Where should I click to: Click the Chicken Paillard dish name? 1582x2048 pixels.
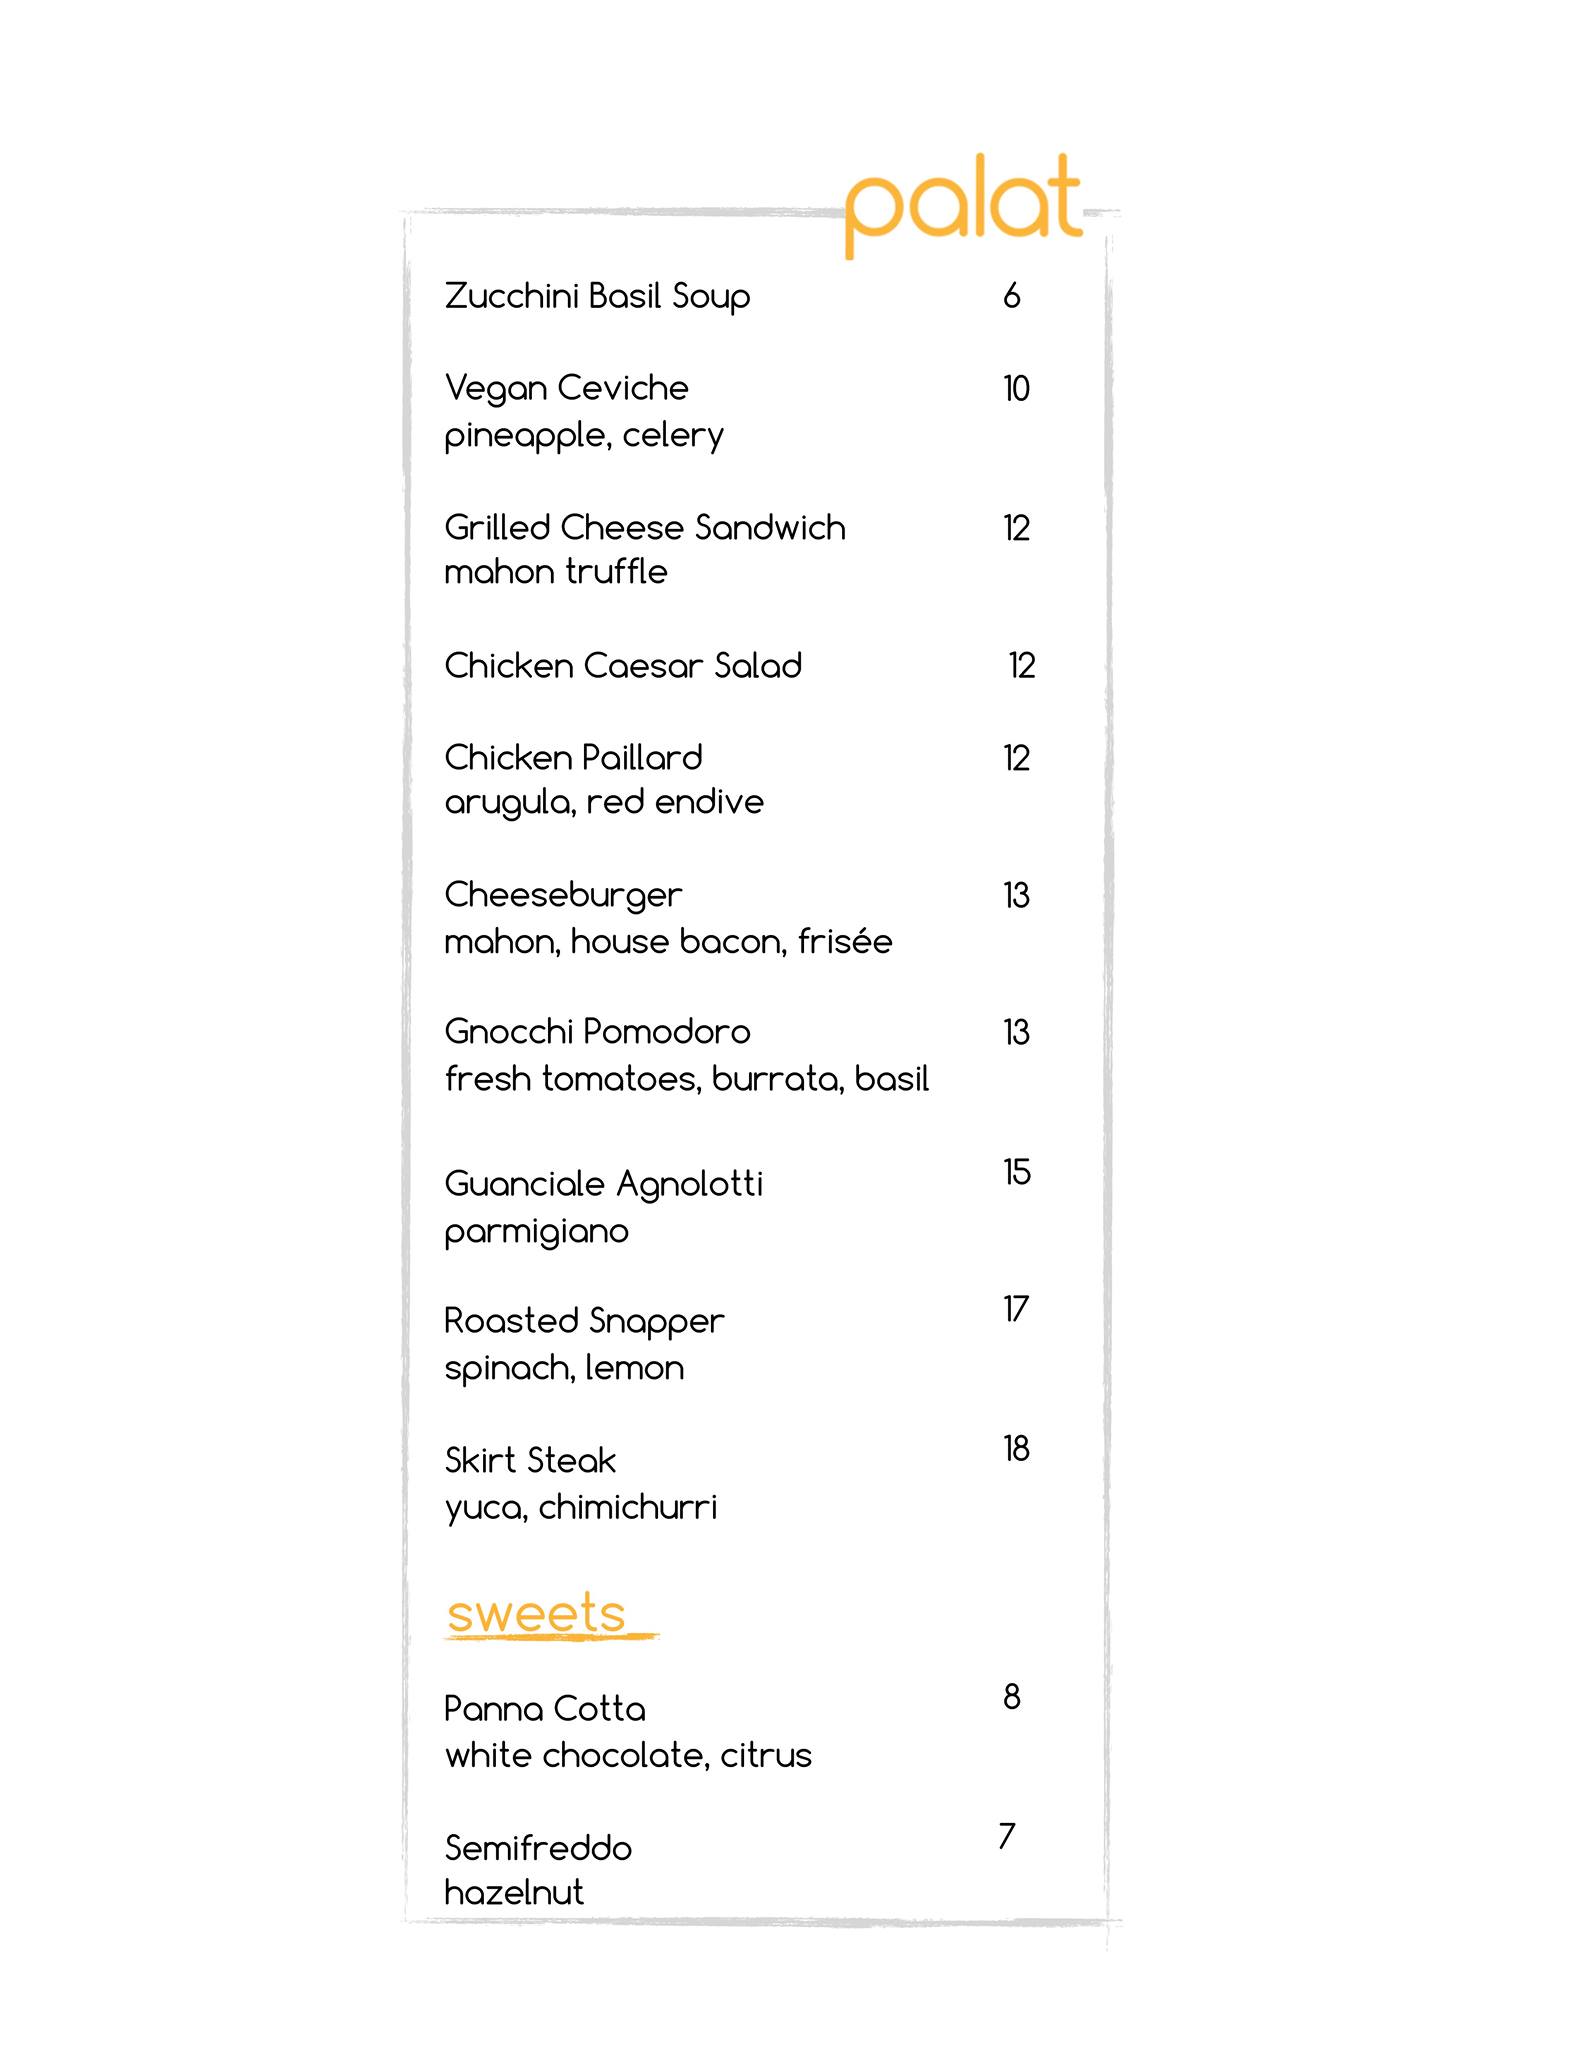pyautogui.click(x=573, y=758)
